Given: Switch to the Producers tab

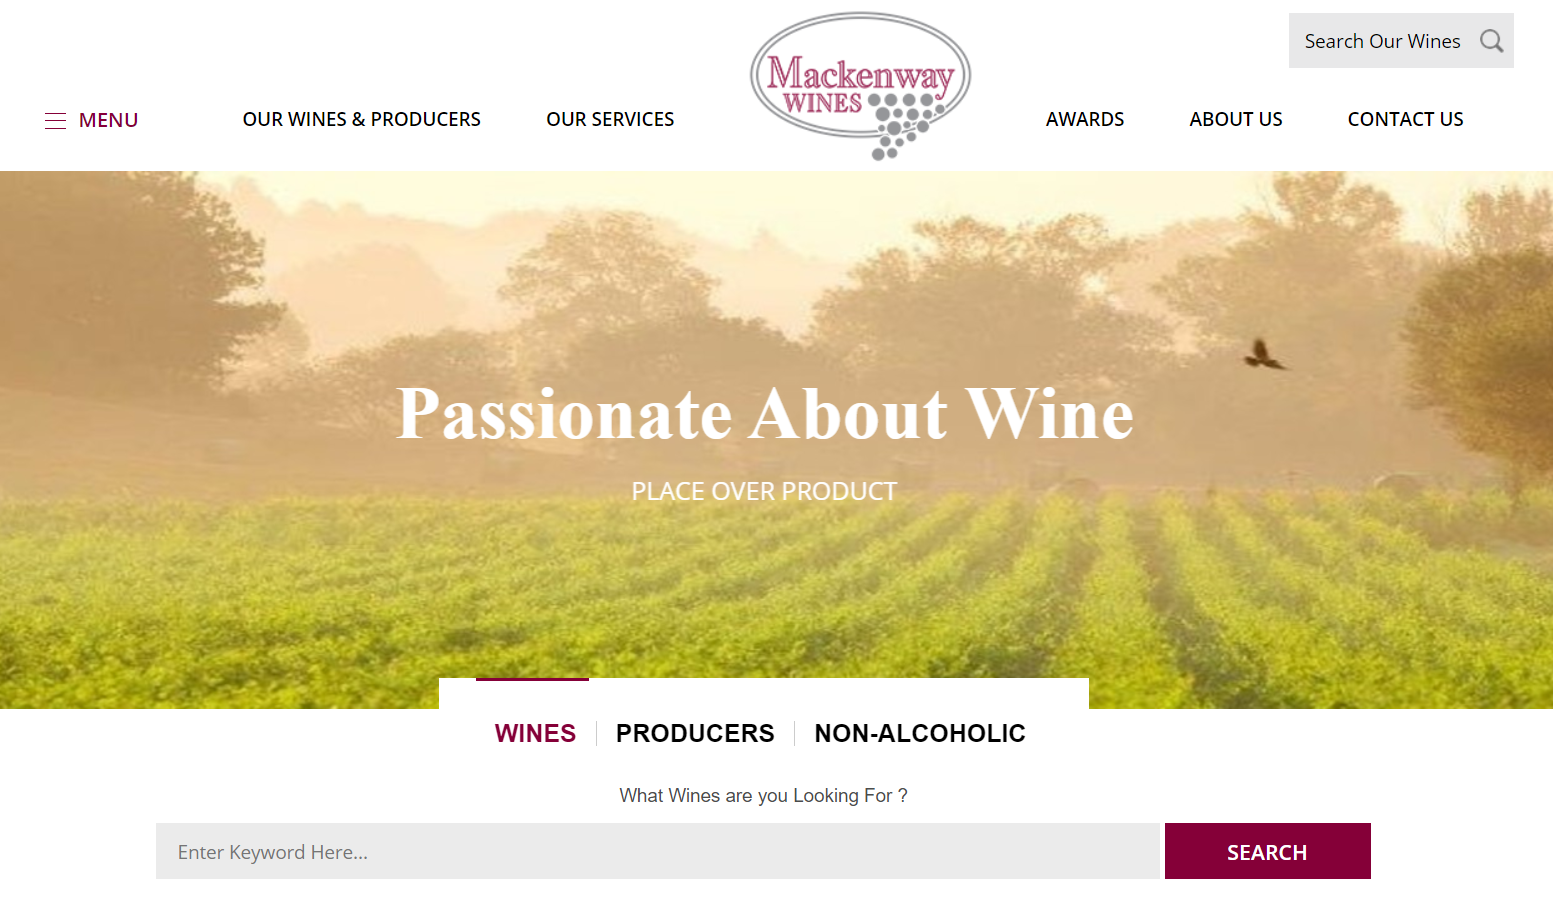Looking at the screenshot, I should [x=695, y=733].
